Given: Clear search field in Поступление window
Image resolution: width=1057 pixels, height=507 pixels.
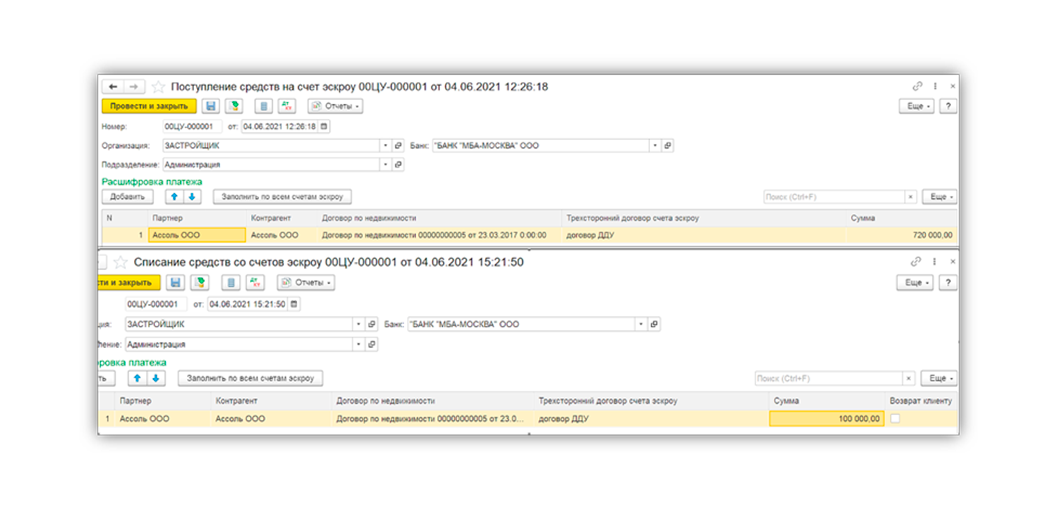Looking at the screenshot, I should click(911, 197).
